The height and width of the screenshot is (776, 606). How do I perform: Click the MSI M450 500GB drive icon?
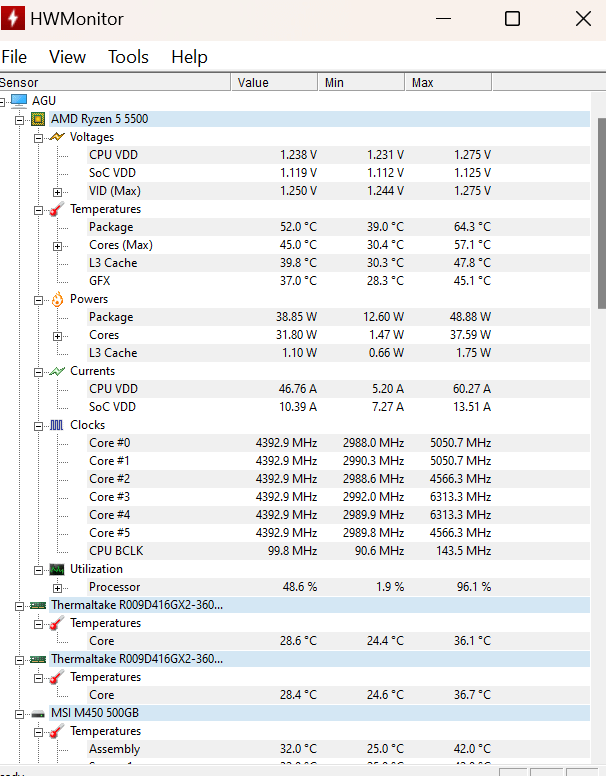point(38,714)
